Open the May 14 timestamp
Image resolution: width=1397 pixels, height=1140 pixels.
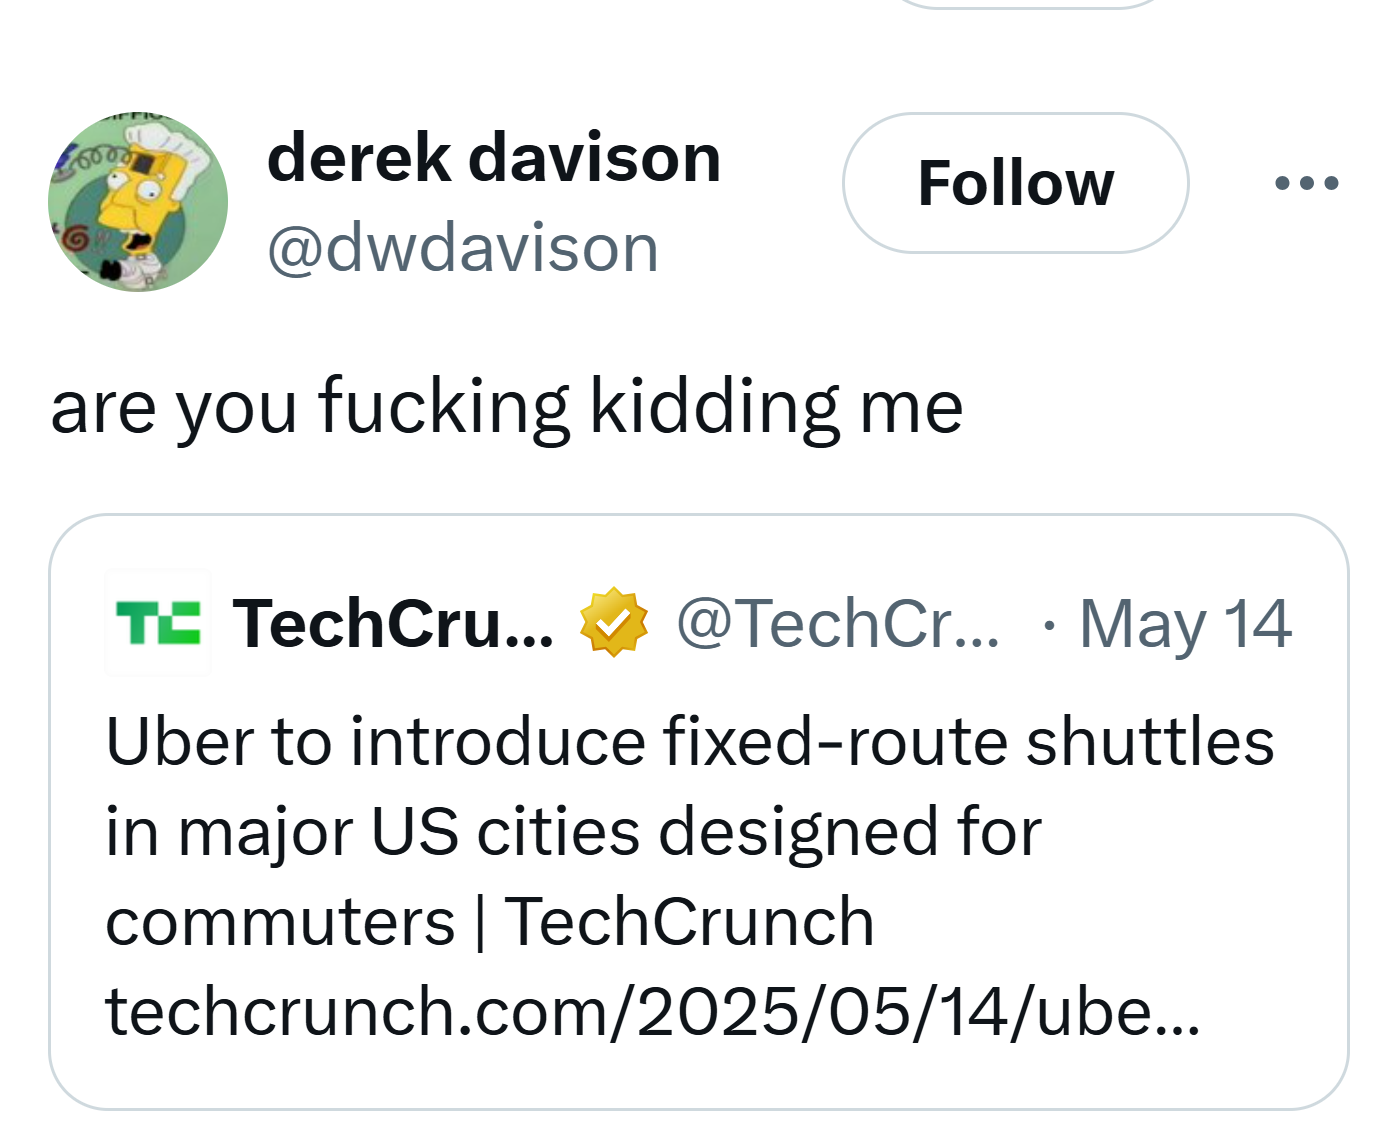click(x=1185, y=624)
